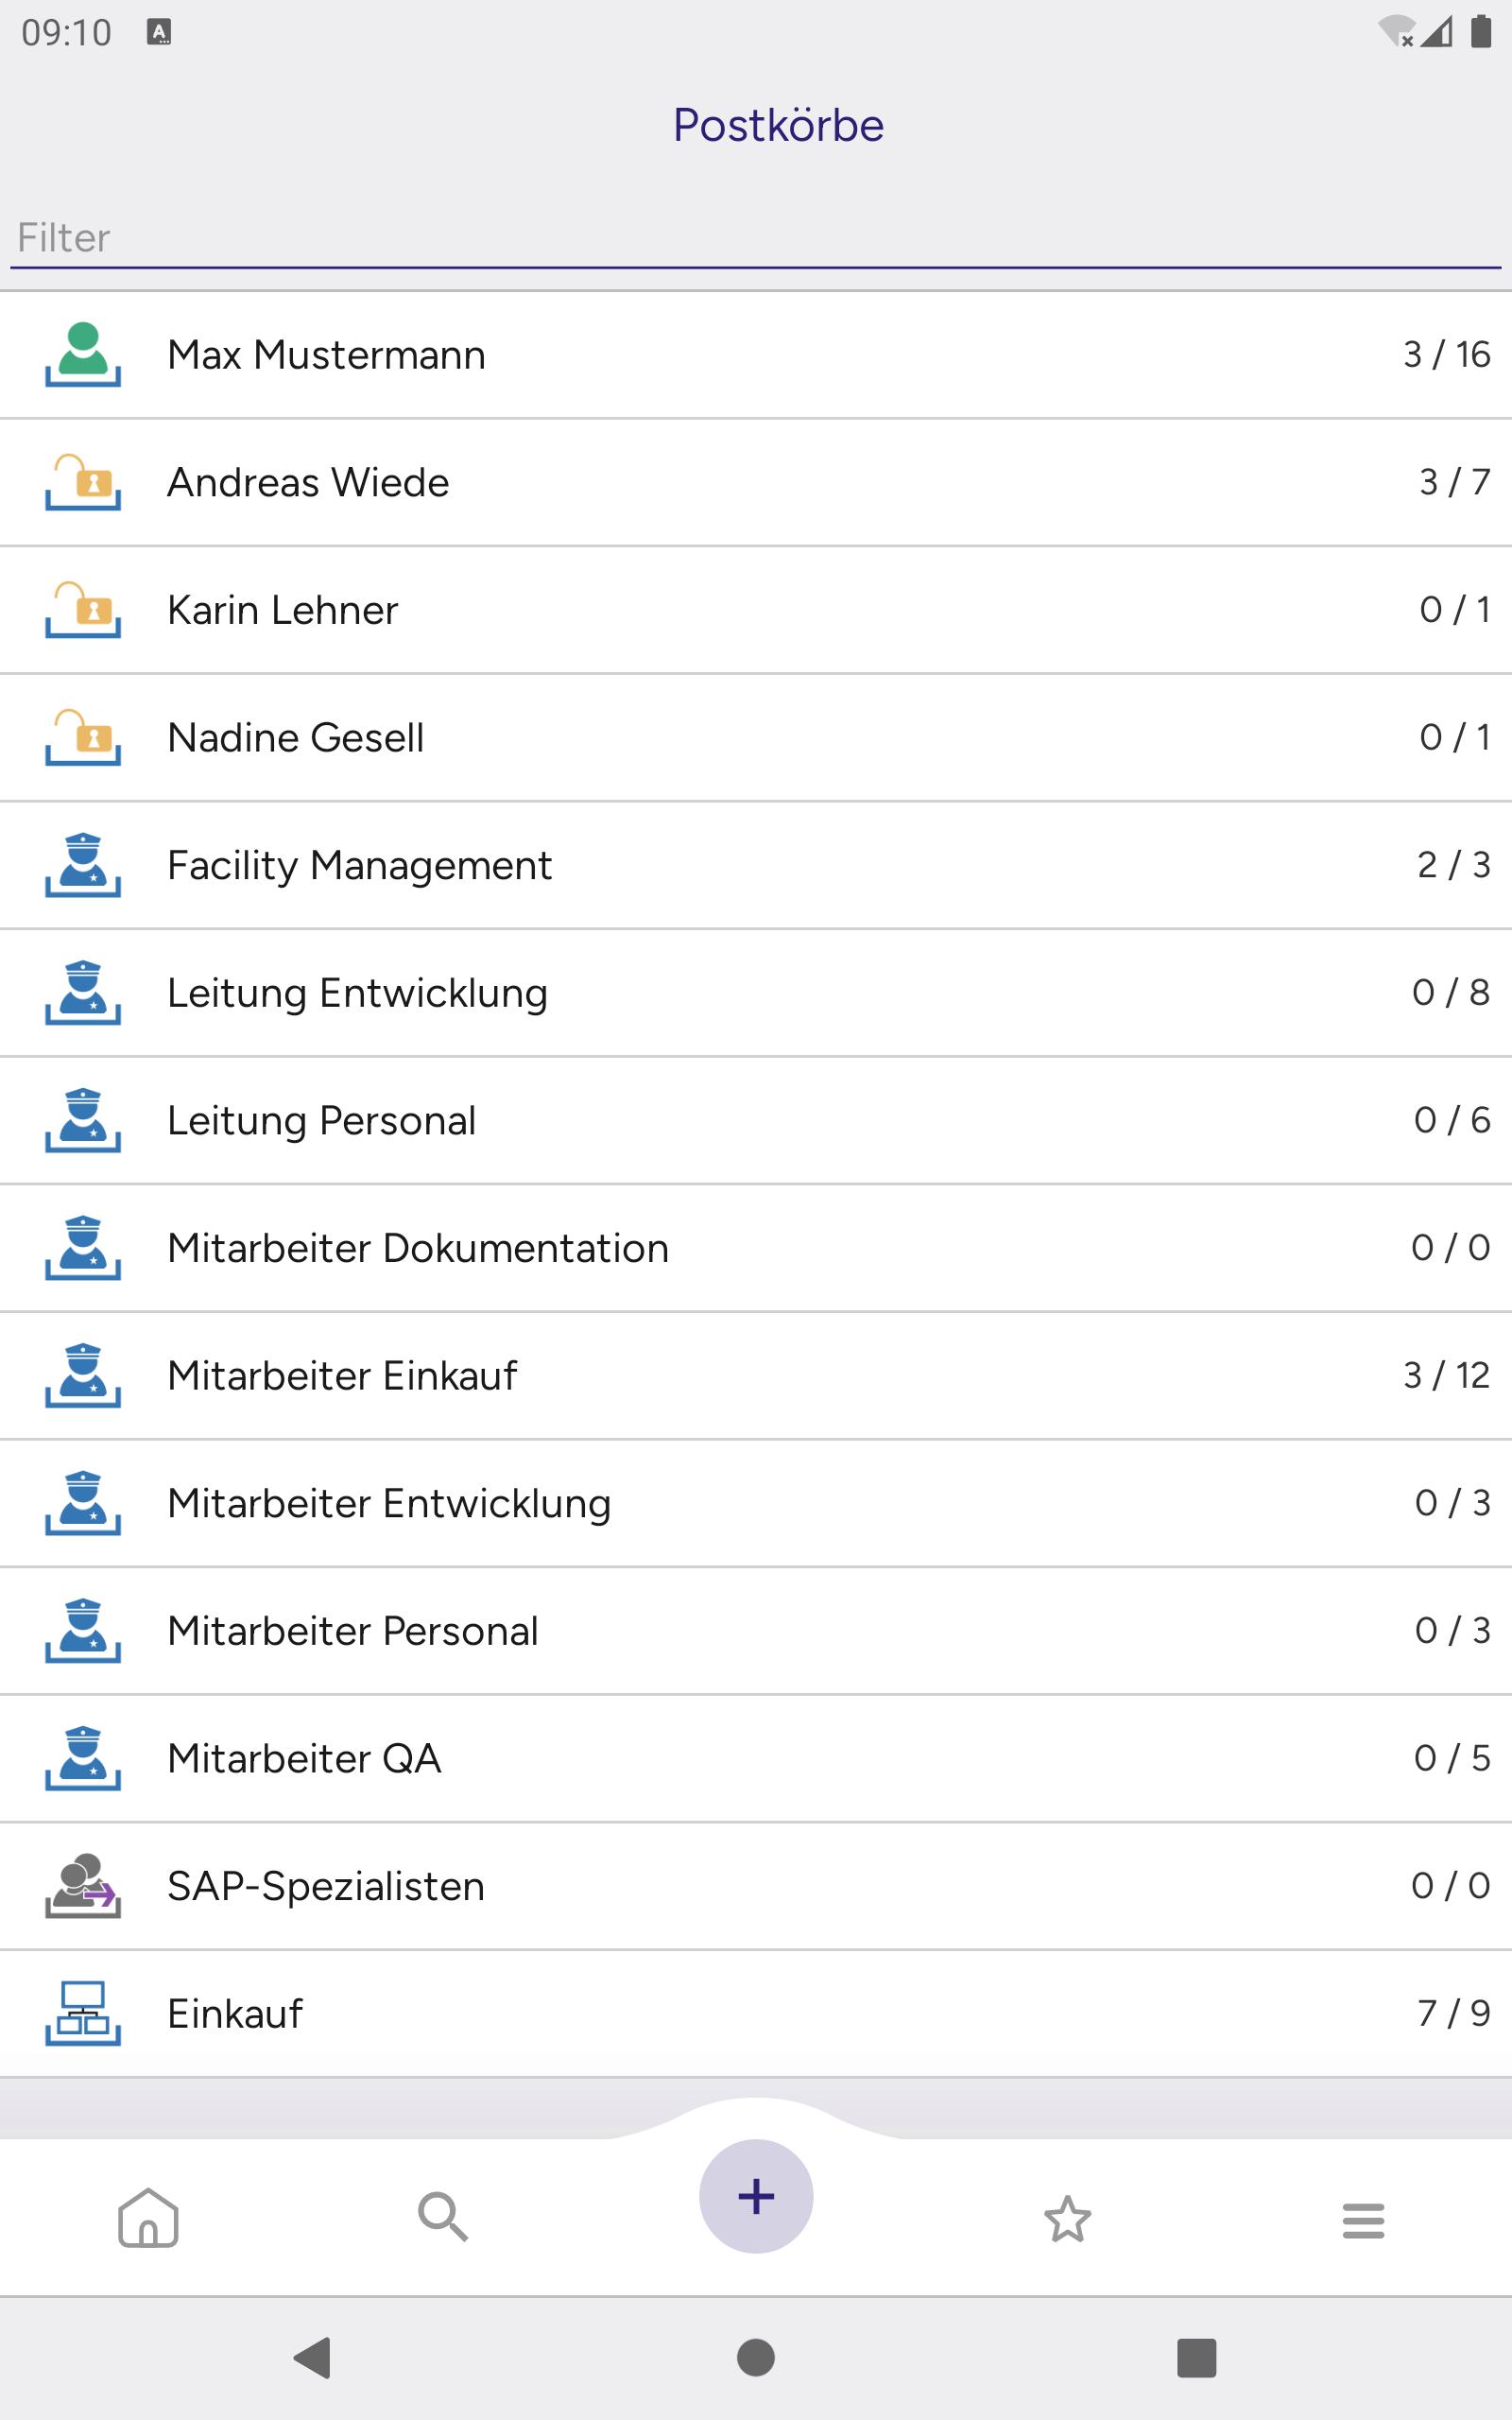Focus the Filter input field
1512x2420 pixels.
[756, 238]
